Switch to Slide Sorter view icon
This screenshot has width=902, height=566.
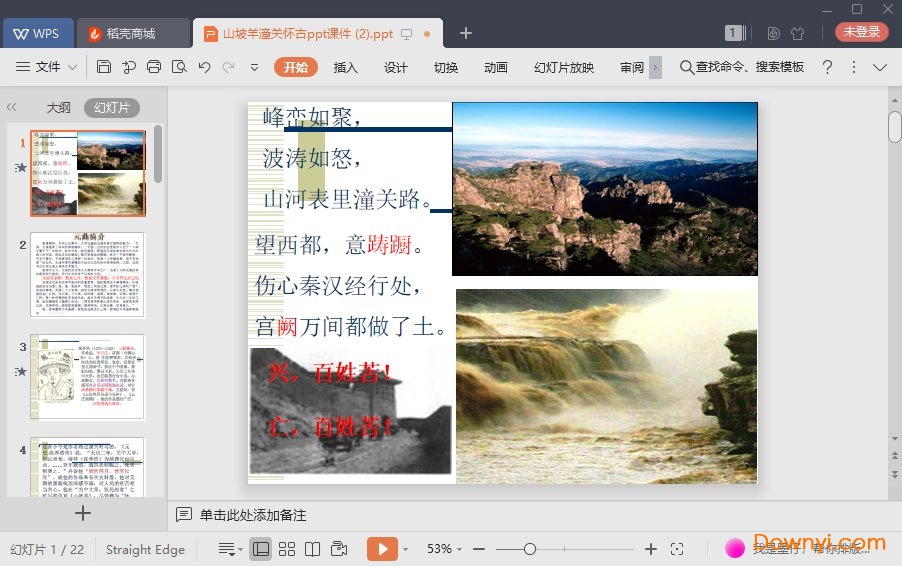(x=286, y=549)
